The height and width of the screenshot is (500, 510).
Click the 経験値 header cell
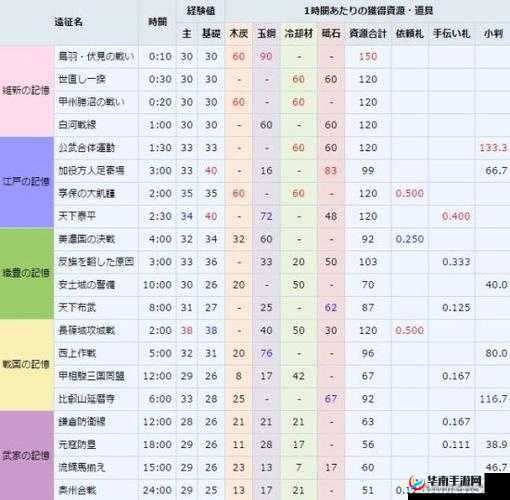point(201,11)
